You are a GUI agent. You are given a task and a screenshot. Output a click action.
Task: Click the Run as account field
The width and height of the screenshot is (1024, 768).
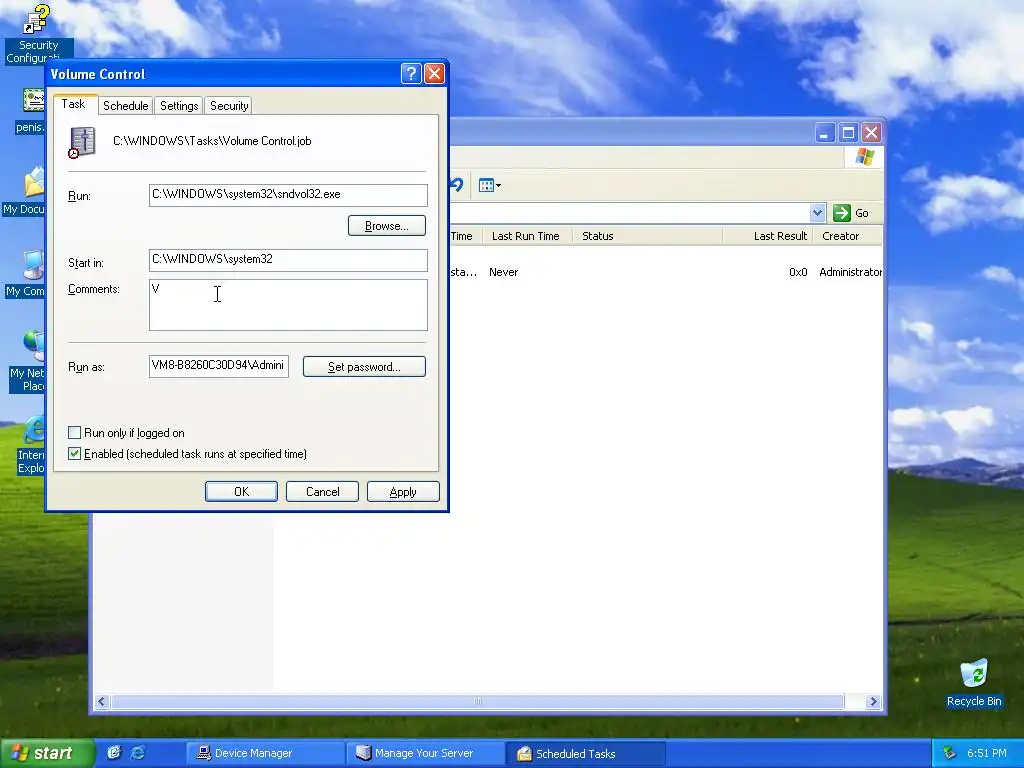tap(219, 366)
